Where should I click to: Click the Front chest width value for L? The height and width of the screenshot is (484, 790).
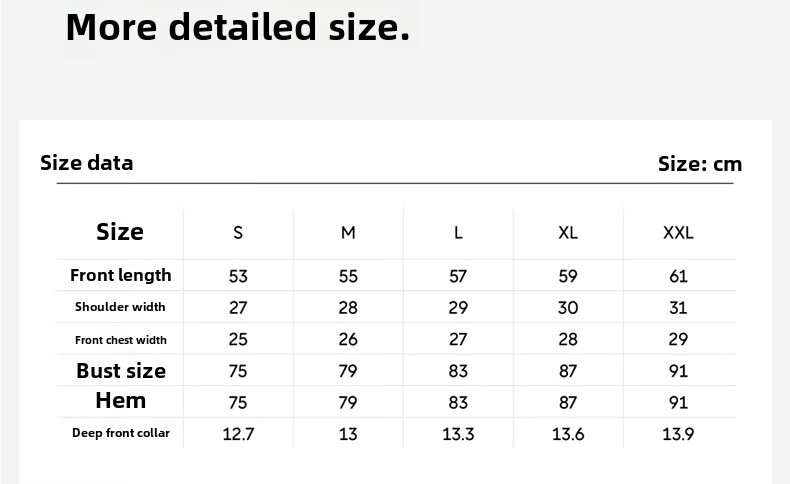click(458, 340)
